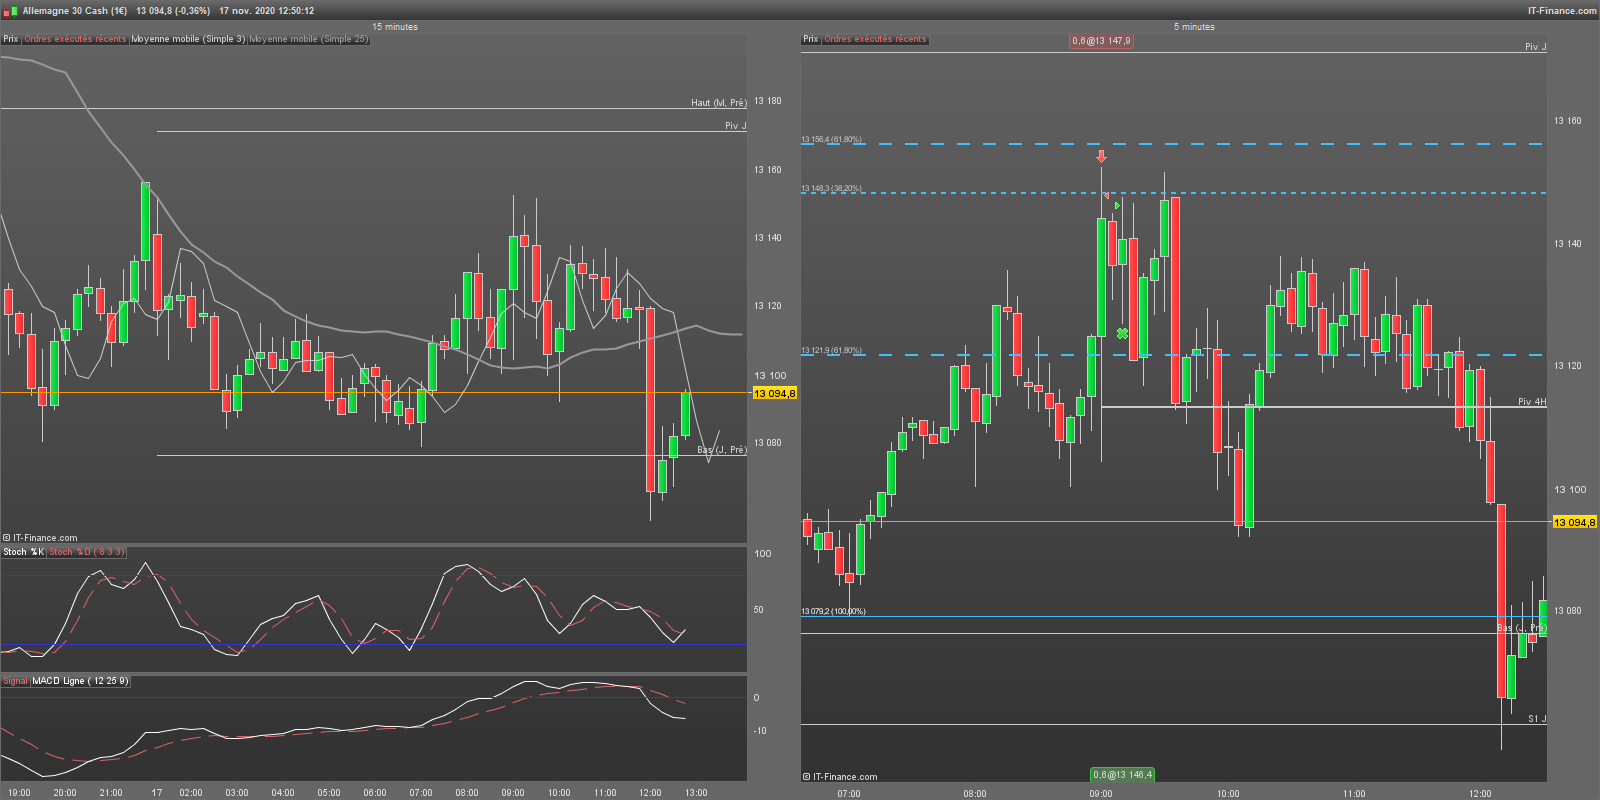Select Prix label in the 5 minutes chart
1600x800 pixels.
coord(811,39)
